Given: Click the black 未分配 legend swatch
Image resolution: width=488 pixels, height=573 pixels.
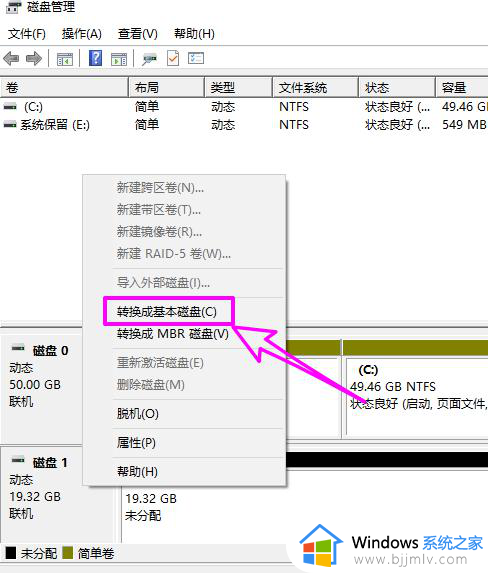Looking at the screenshot, I should (11, 553).
